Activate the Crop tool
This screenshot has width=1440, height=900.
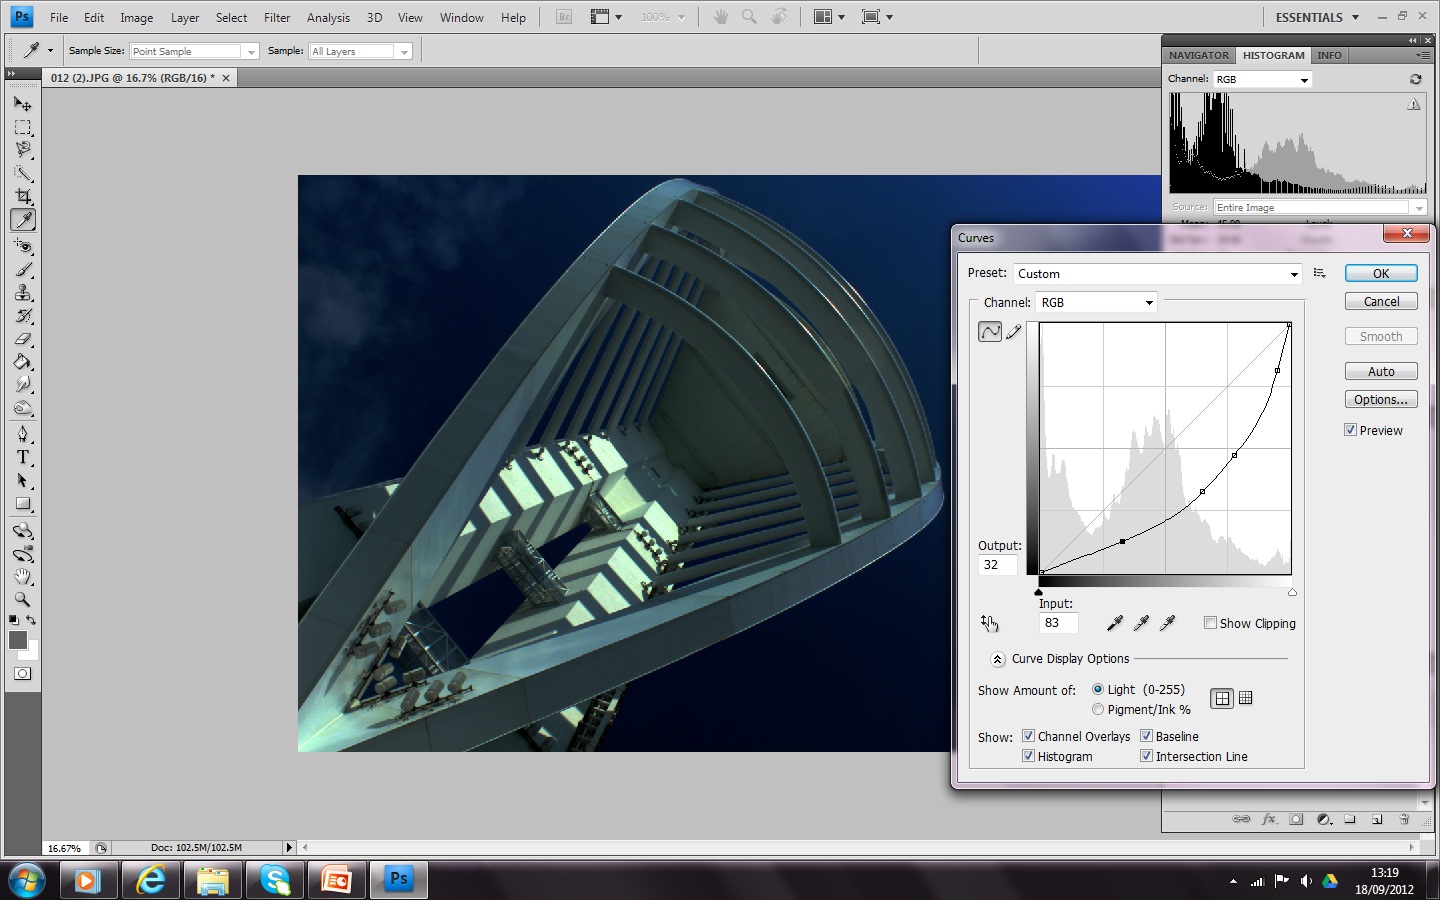point(23,196)
